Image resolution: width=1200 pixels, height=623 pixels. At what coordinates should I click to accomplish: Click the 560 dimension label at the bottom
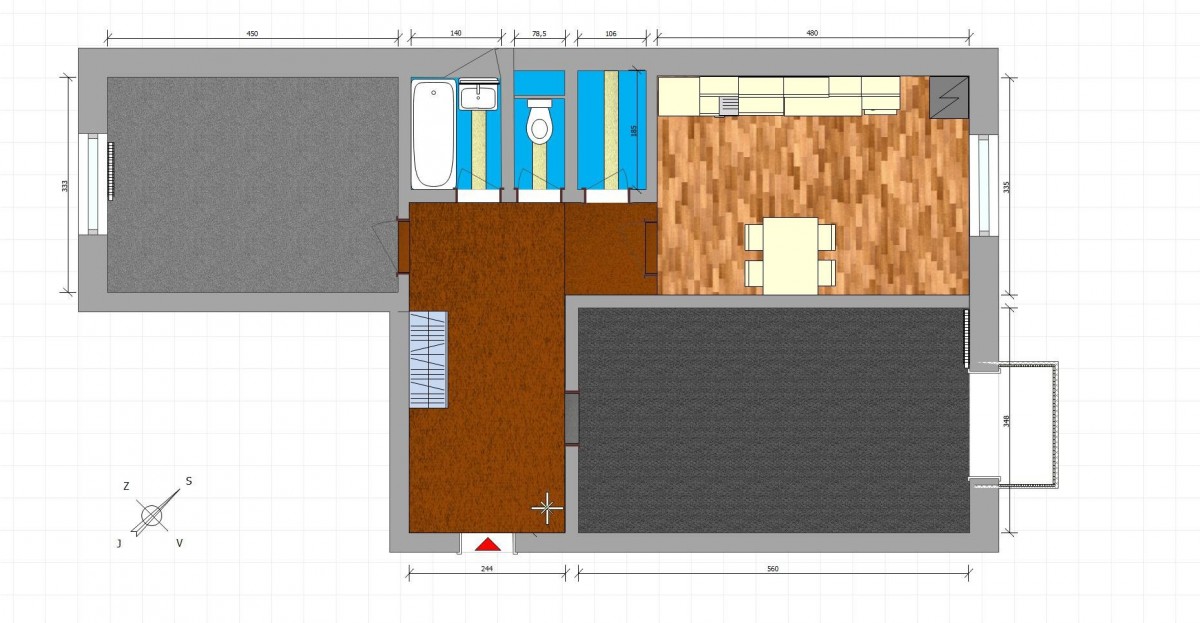773,569
